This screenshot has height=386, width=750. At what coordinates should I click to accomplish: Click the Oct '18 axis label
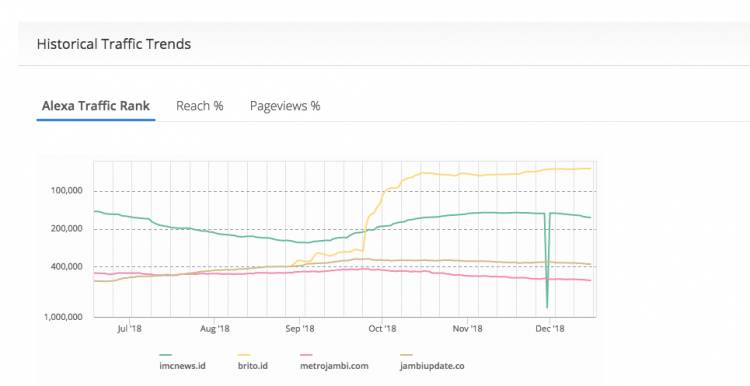pyautogui.click(x=383, y=329)
